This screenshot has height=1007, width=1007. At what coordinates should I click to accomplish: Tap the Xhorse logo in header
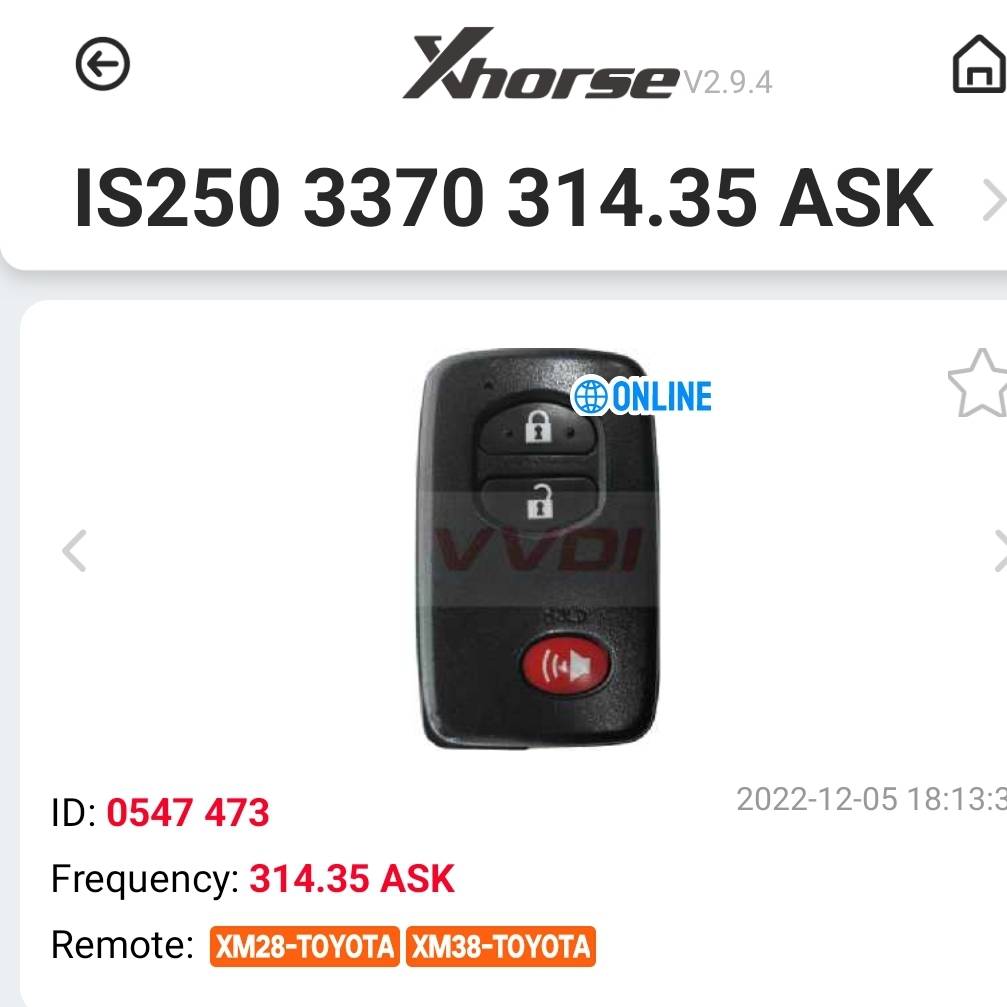point(541,64)
